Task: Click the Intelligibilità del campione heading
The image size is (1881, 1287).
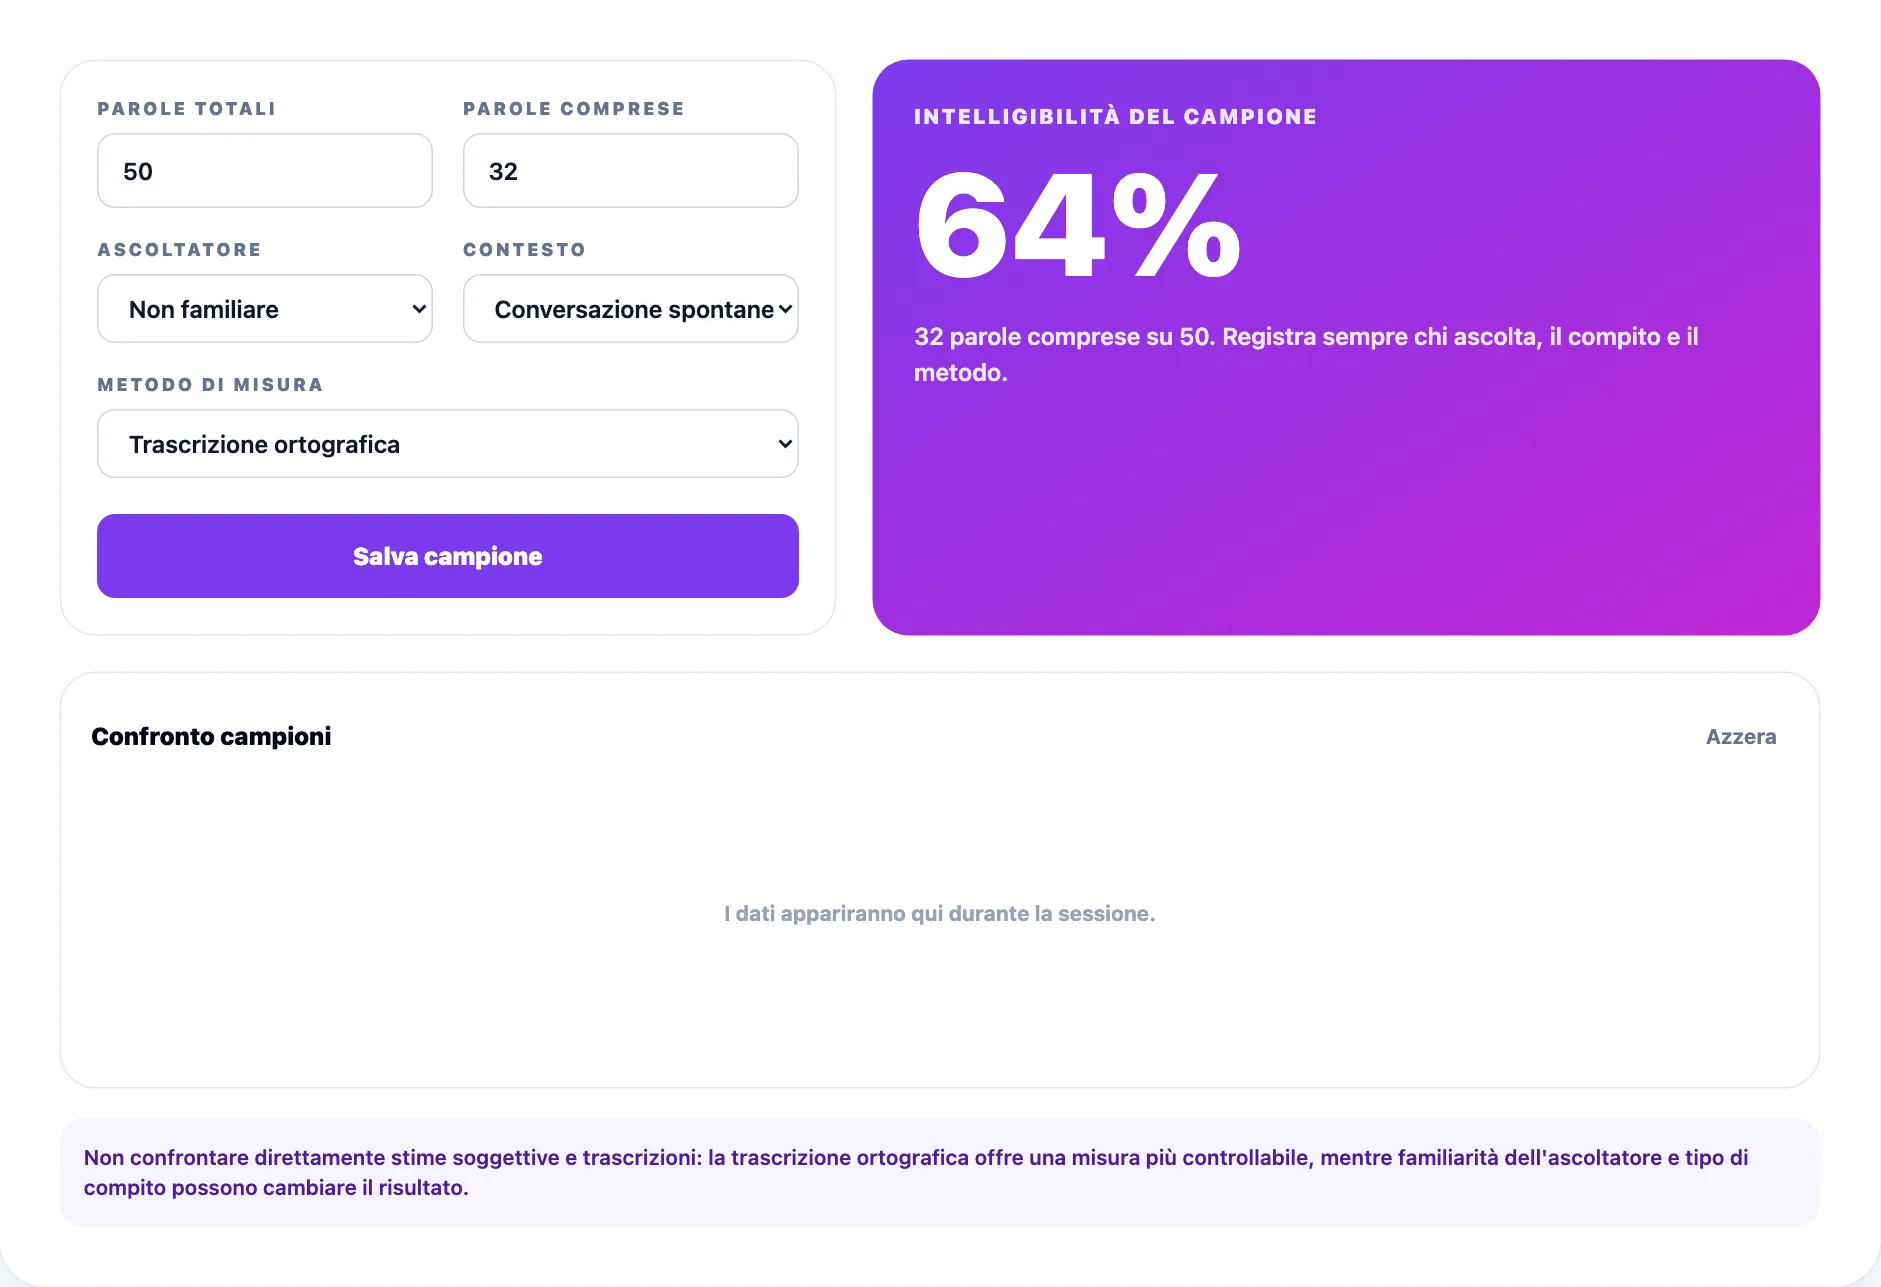Action: point(1116,117)
